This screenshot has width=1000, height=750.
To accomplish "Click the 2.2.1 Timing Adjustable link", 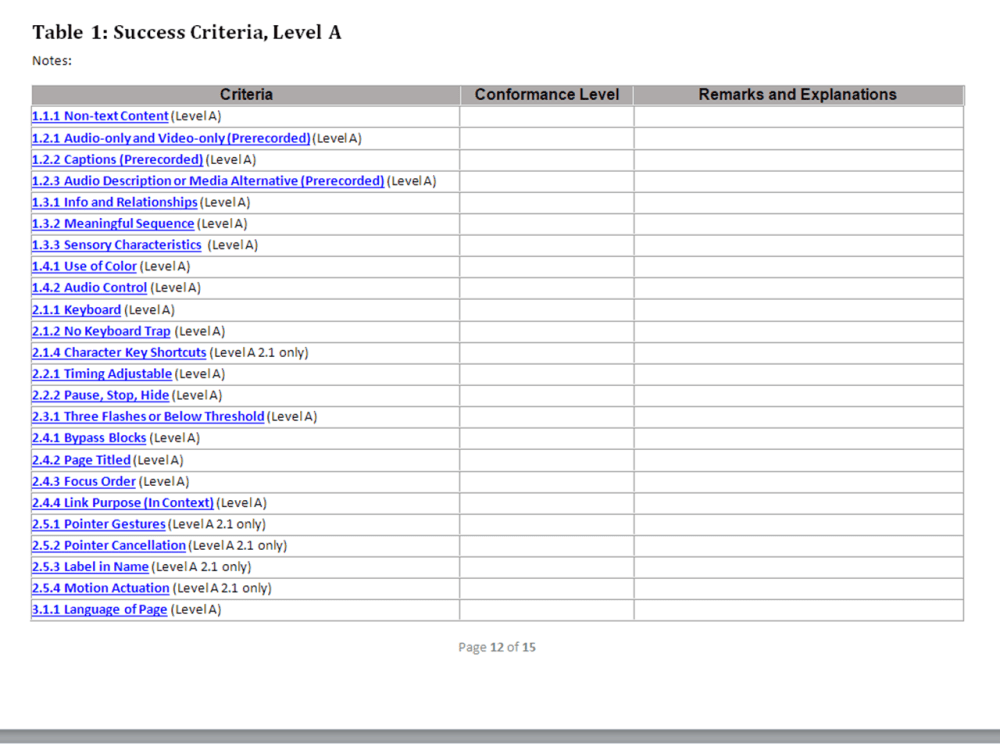I will pyautogui.click(x=102, y=374).
